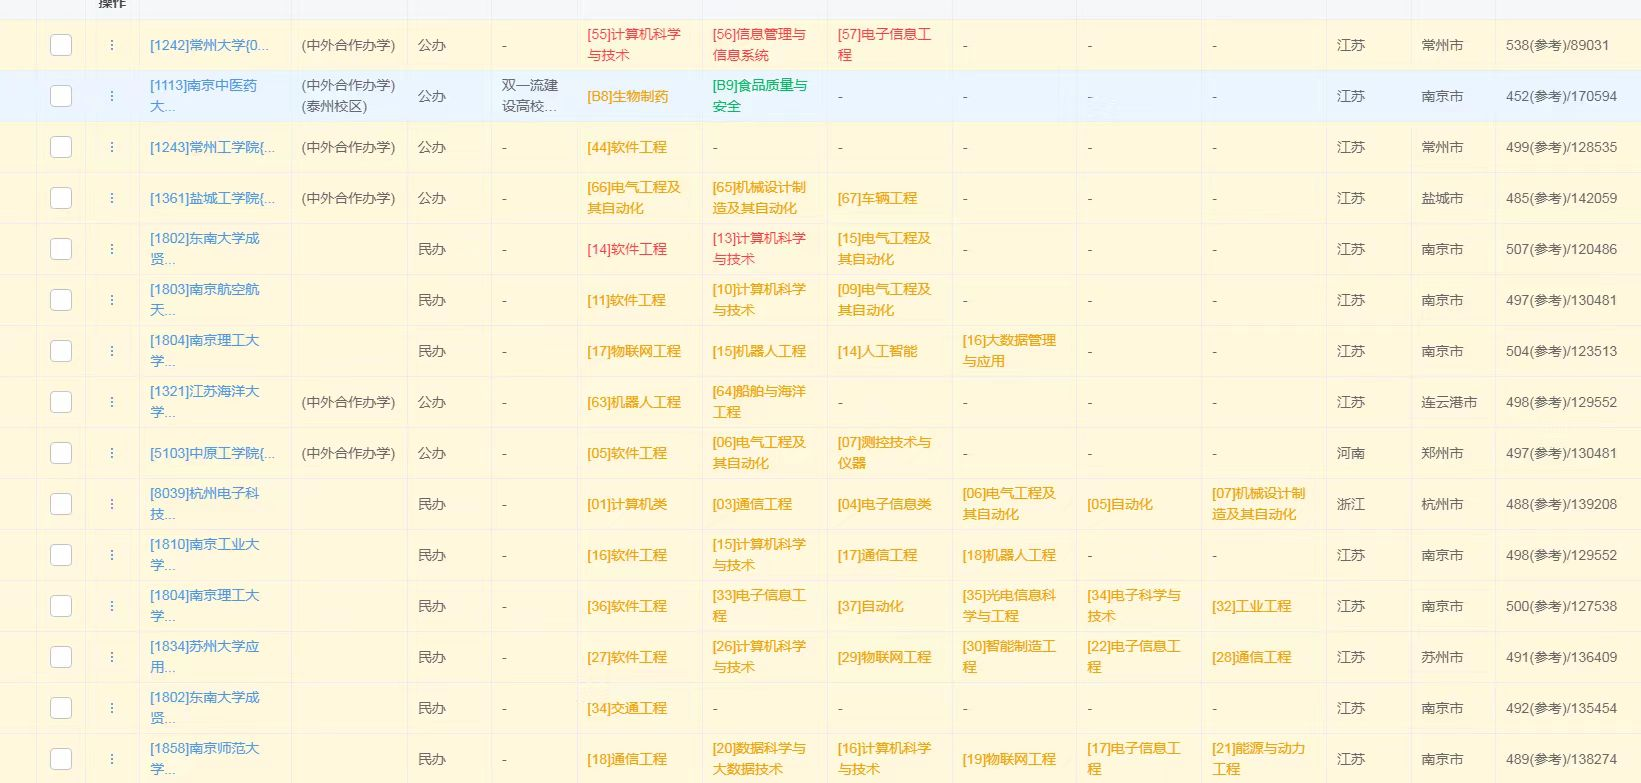This screenshot has height=783, width=1641.
Task: Open the three-dot menu for 苏州大学应用 row
Action: [112, 657]
